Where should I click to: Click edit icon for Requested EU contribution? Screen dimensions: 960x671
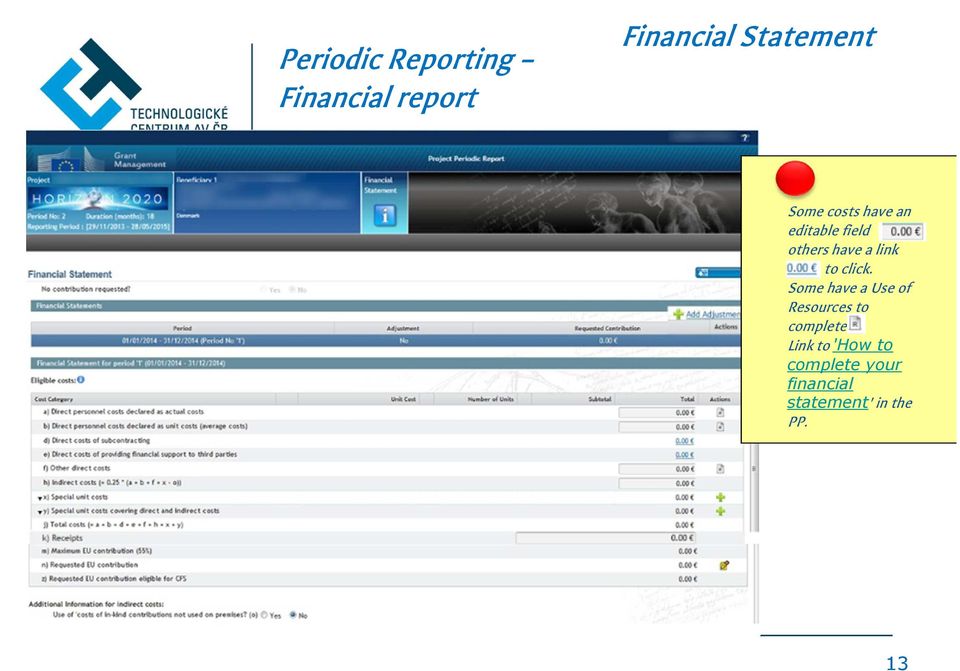click(x=724, y=565)
